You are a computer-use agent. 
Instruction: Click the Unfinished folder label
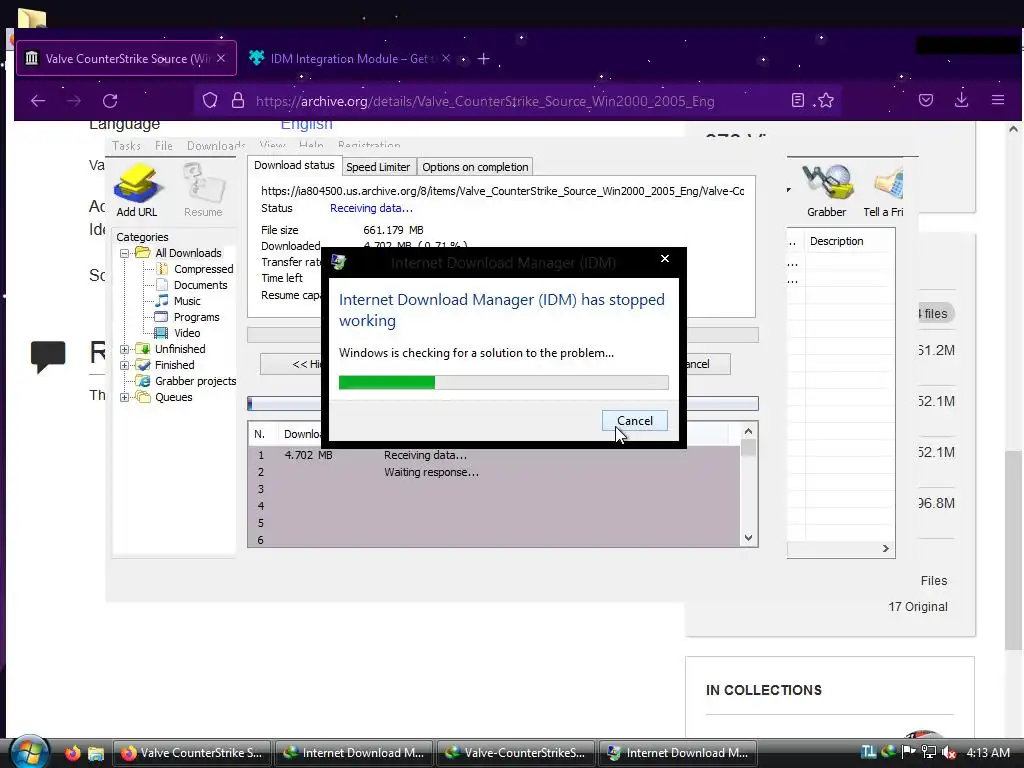point(180,349)
